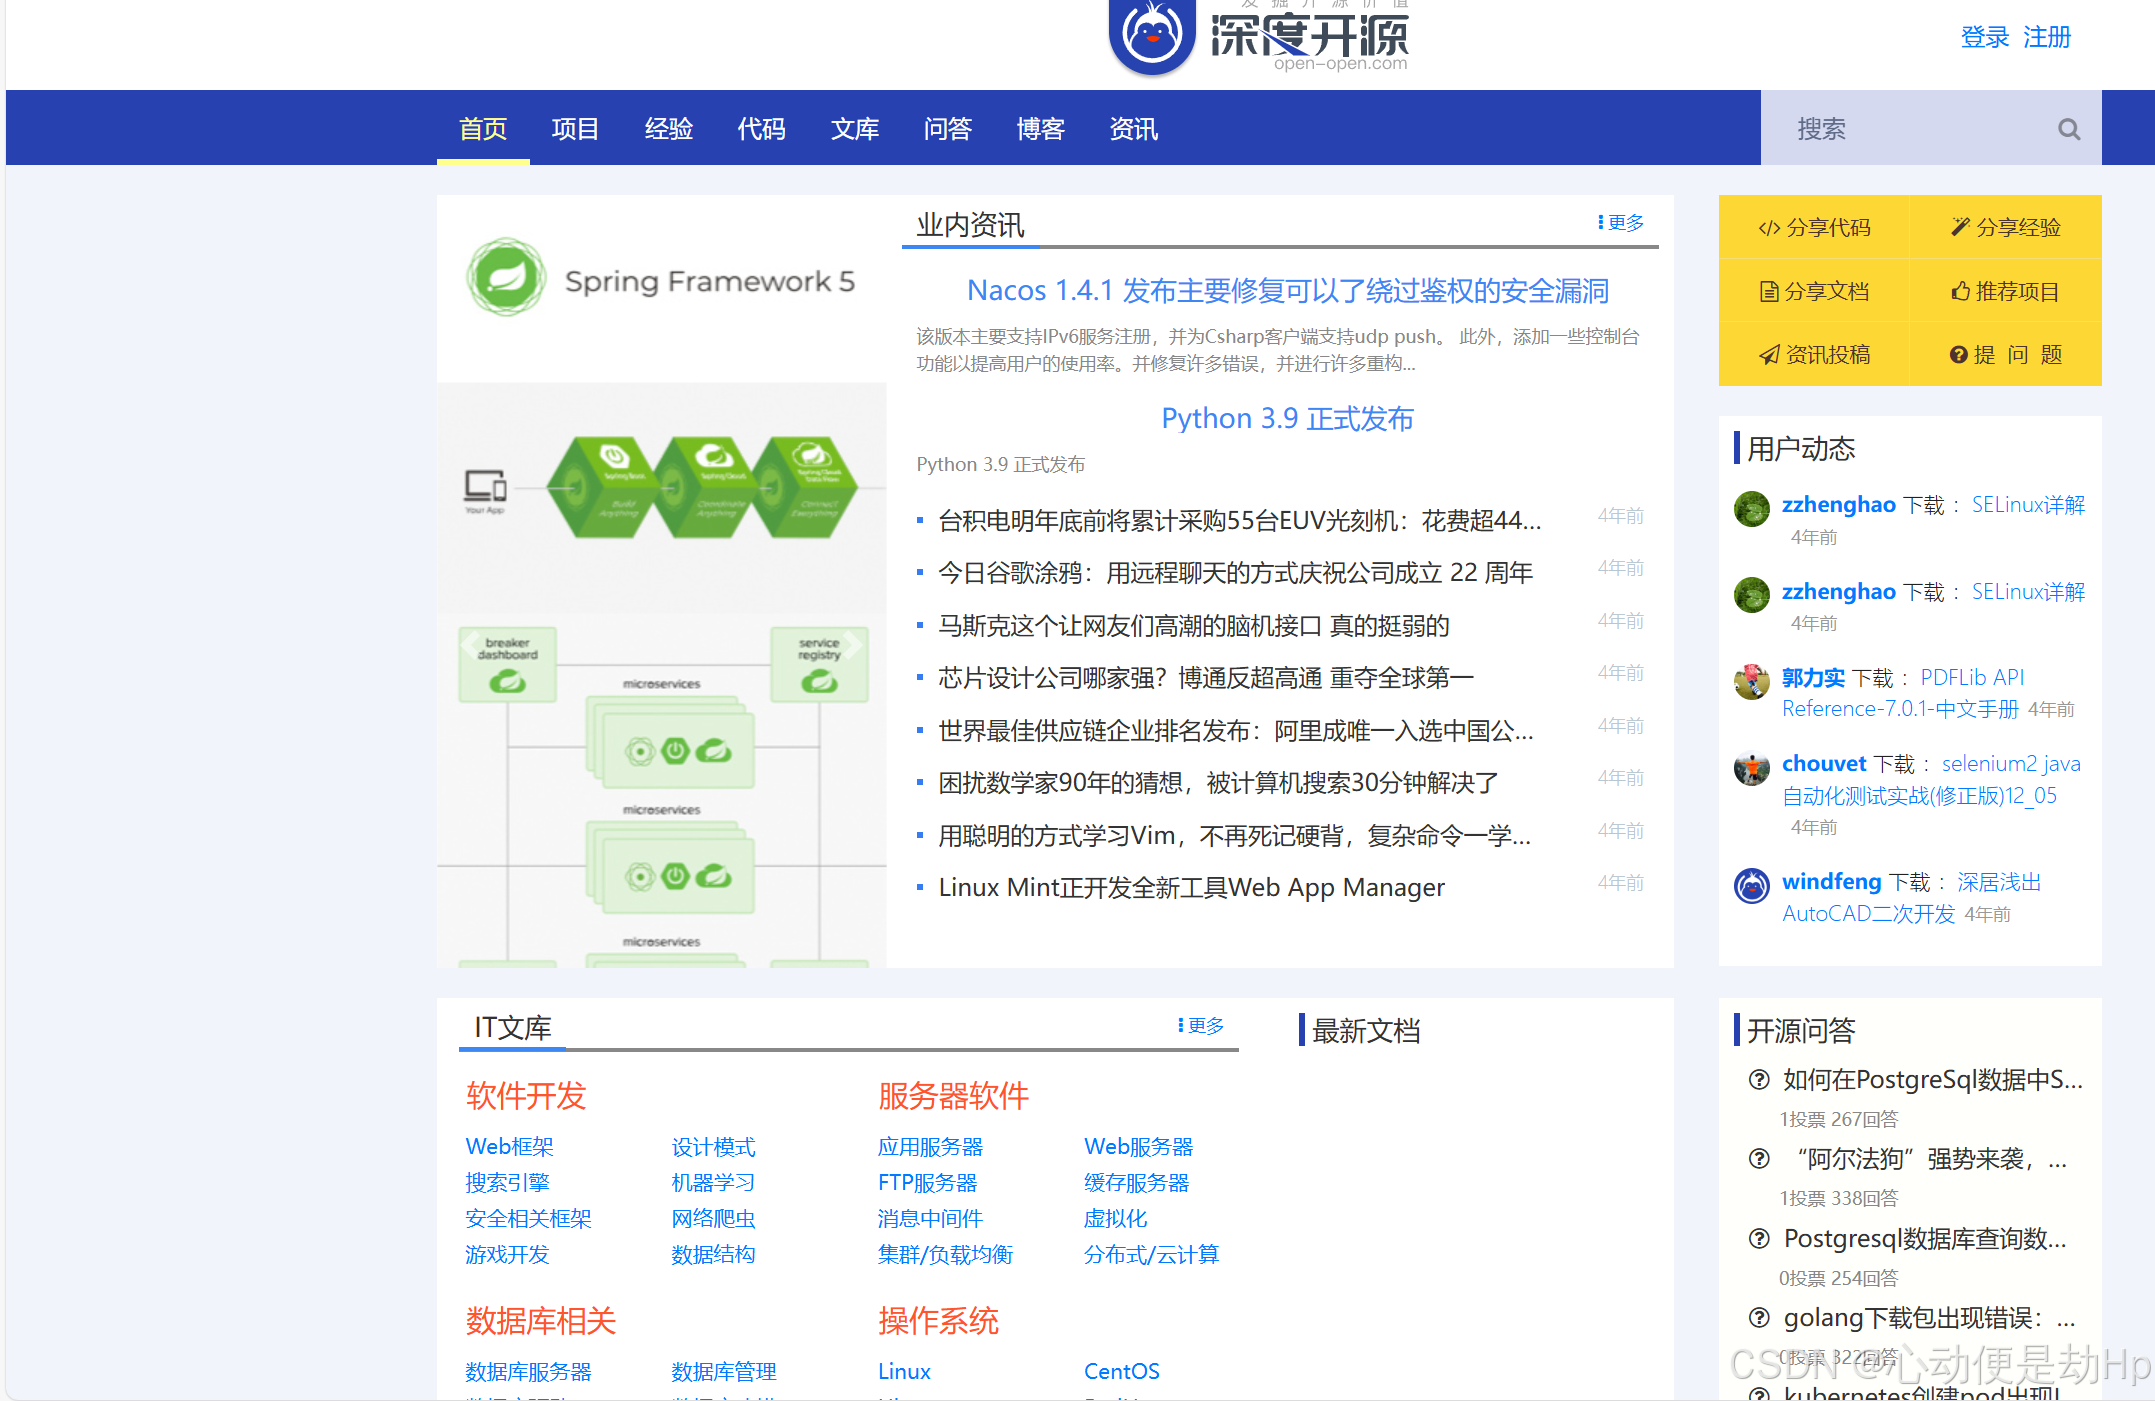2155x1401 pixels.
Task: Open windfeng's user avatar
Action: 1751,886
